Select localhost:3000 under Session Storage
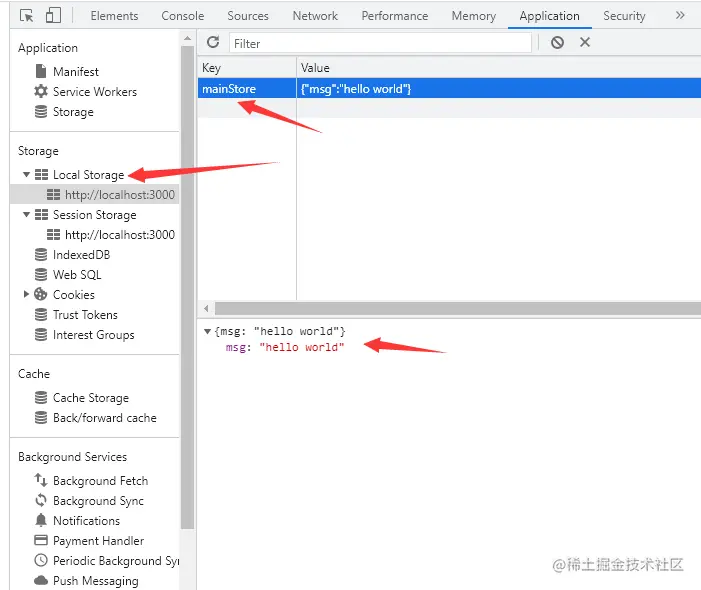This screenshot has width=701, height=590. 120,235
